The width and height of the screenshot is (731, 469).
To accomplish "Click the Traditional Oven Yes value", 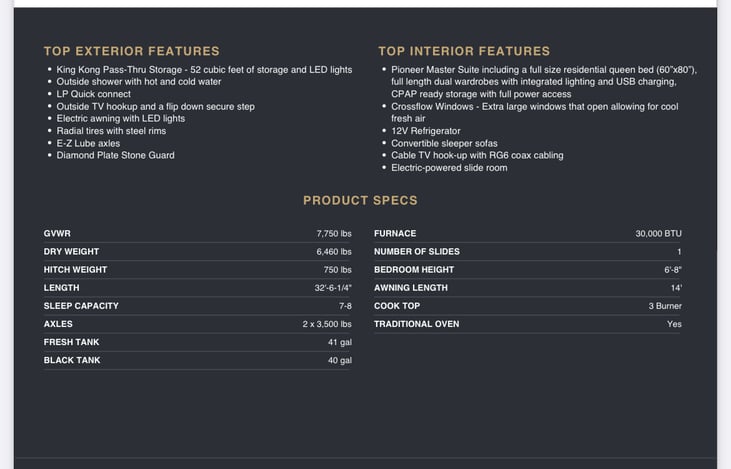I will click(x=674, y=324).
